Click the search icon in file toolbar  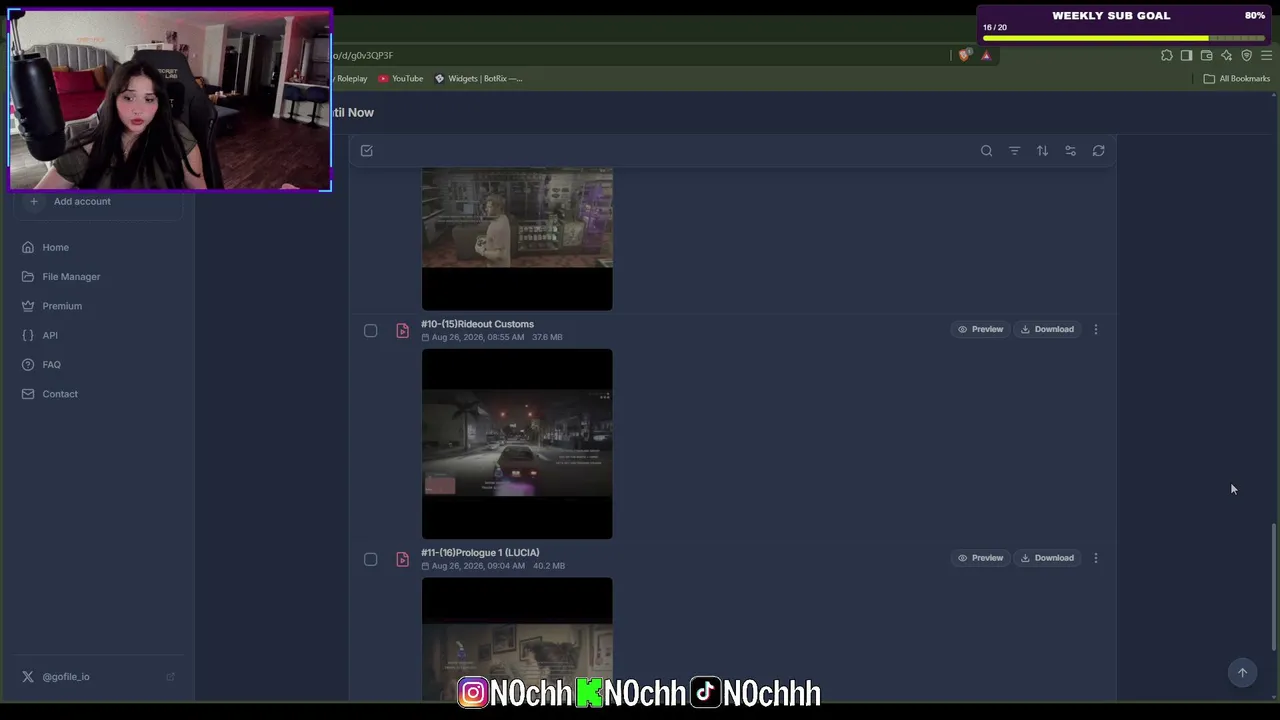point(986,151)
